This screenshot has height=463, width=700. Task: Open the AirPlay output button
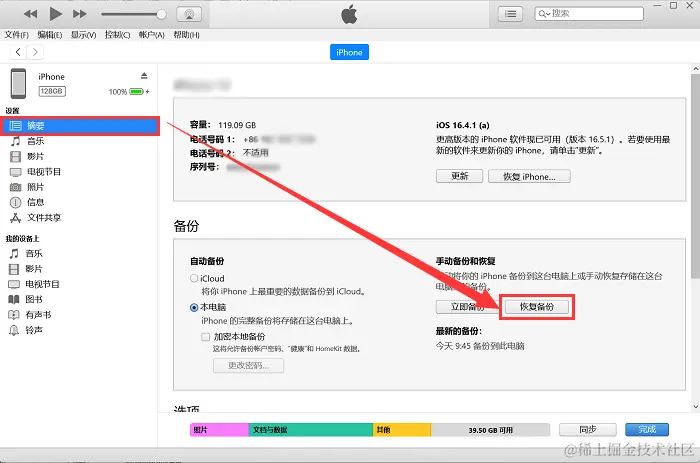point(189,14)
